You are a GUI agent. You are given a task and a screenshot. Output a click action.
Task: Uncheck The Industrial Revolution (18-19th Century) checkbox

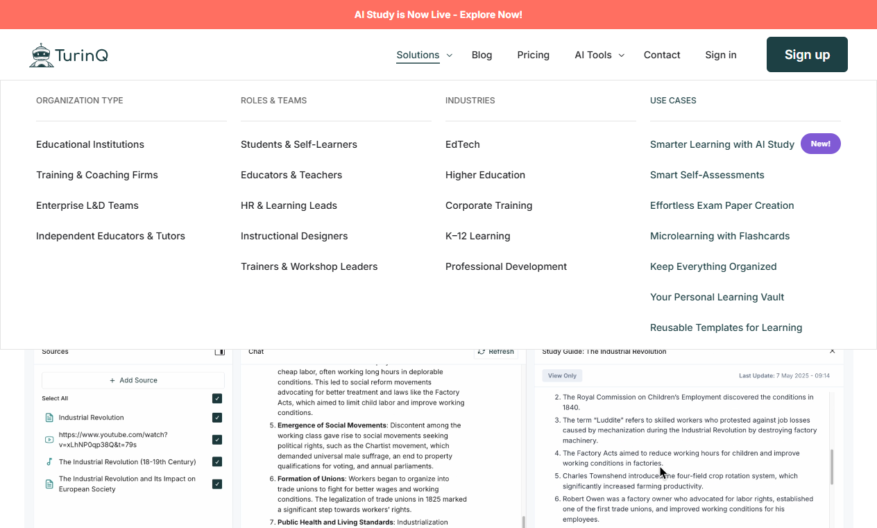click(x=217, y=462)
